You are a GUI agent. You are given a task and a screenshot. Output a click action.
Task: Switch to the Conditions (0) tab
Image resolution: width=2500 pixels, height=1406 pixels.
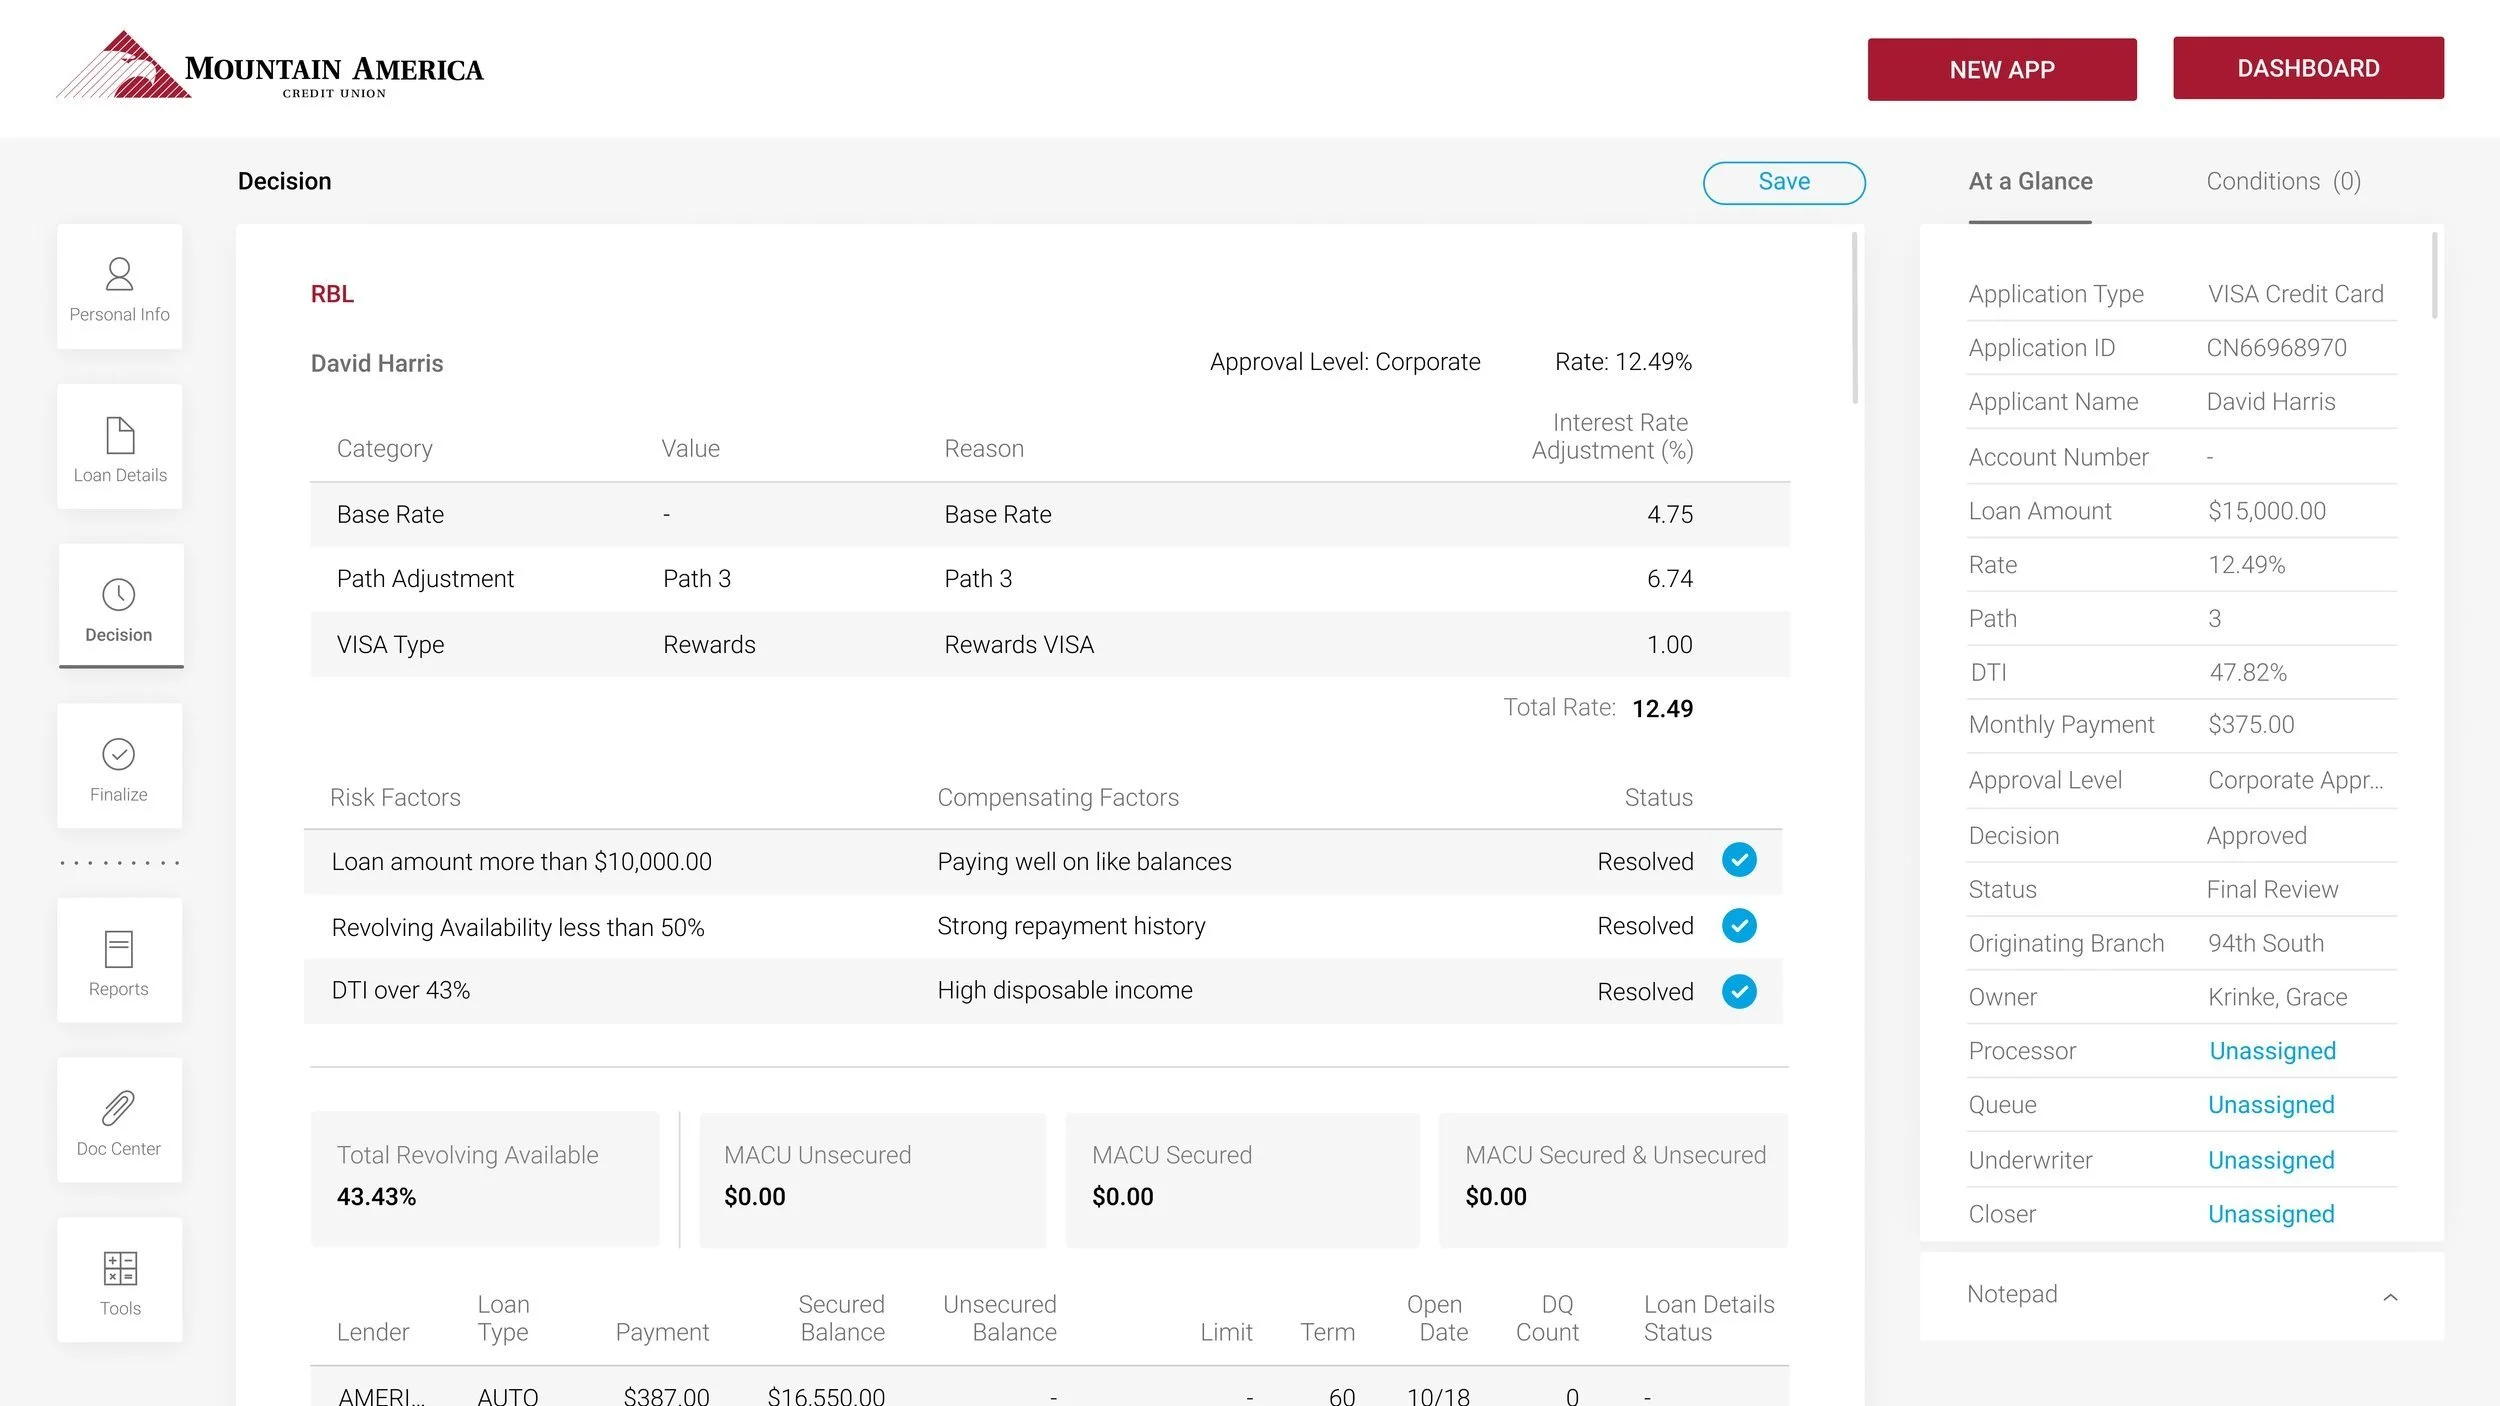click(x=2283, y=182)
